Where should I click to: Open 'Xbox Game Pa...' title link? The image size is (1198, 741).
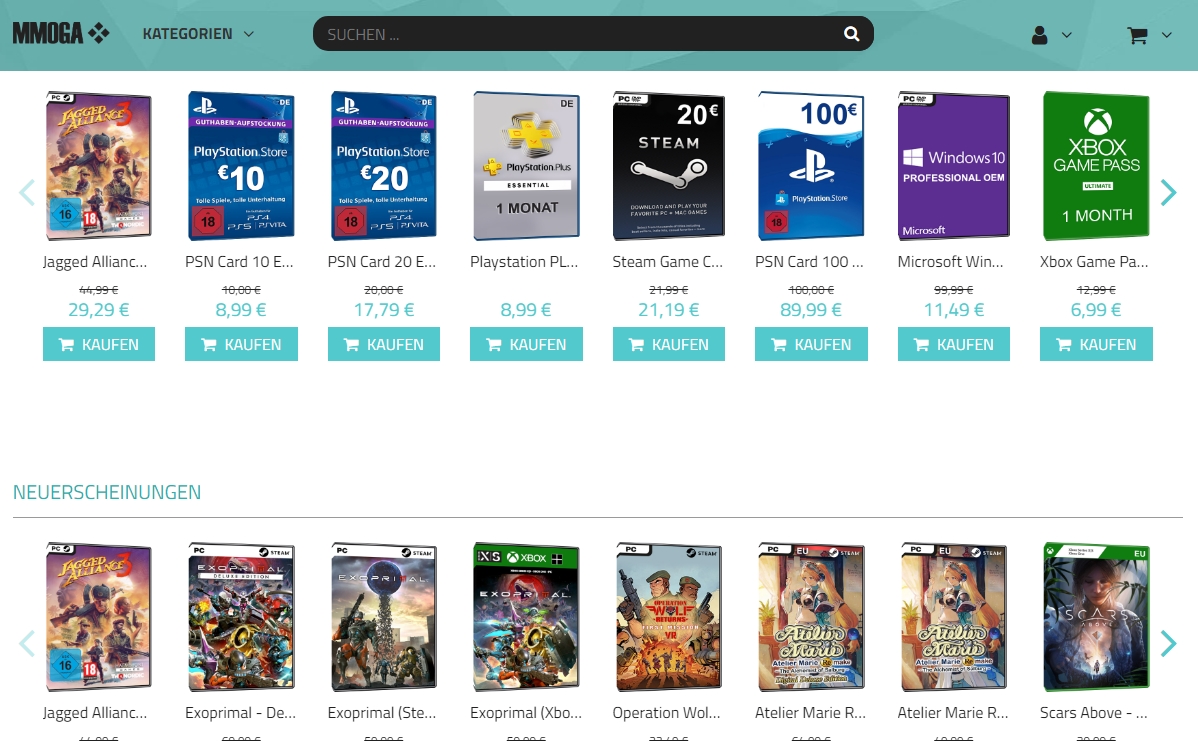[x=1094, y=262]
